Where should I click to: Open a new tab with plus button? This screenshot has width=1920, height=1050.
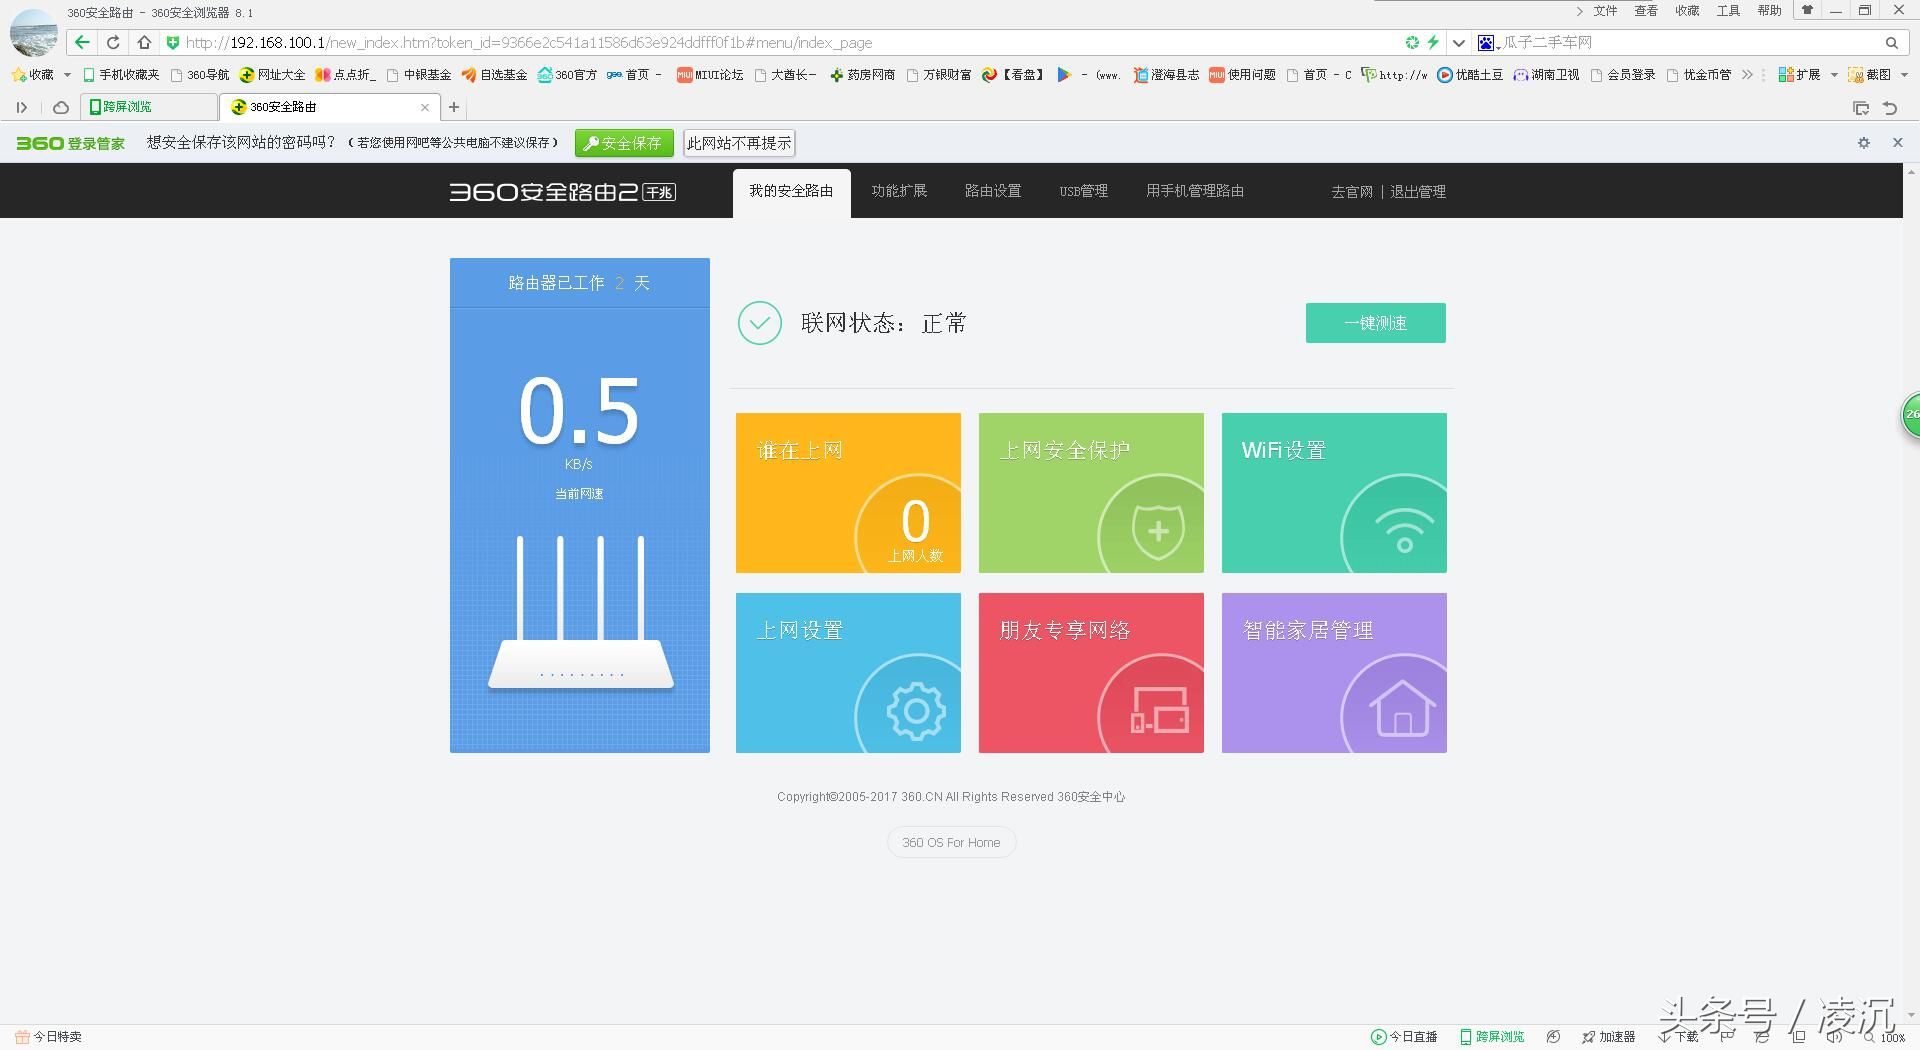tap(453, 107)
